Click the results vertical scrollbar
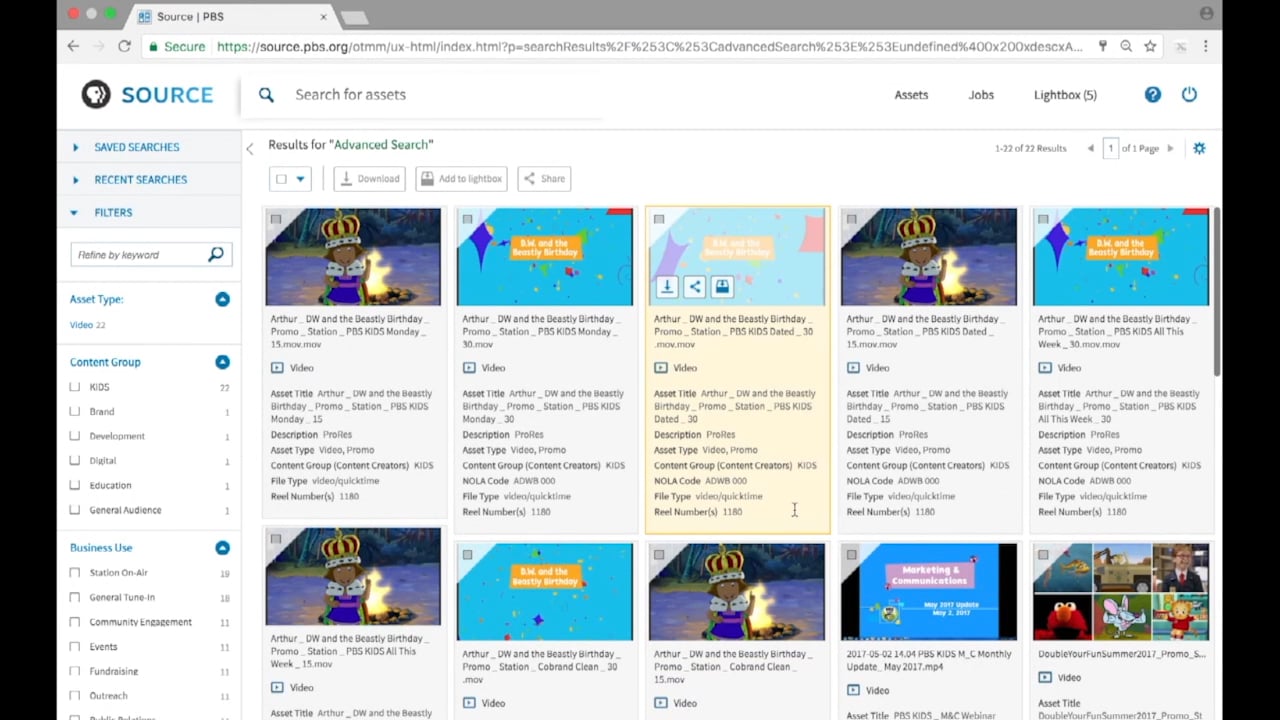The height and width of the screenshot is (720, 1280). tap(1216, 292)
